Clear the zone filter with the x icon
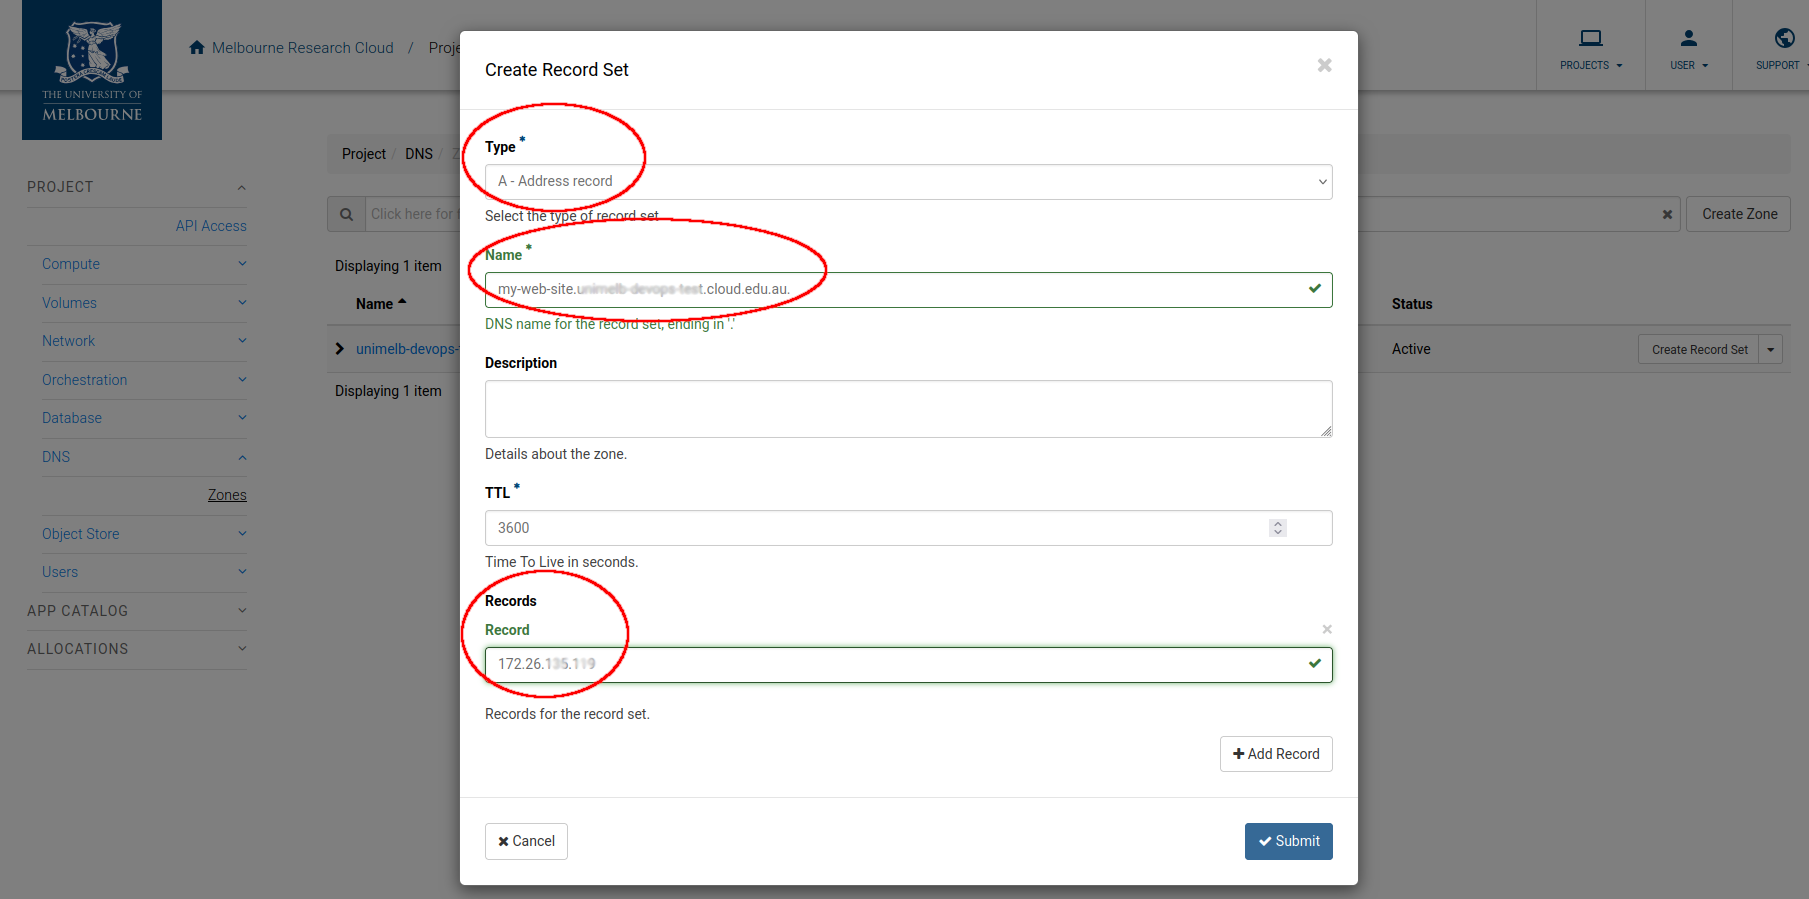The width and height of the screenshot is (1809, 899). (1667, 214)
